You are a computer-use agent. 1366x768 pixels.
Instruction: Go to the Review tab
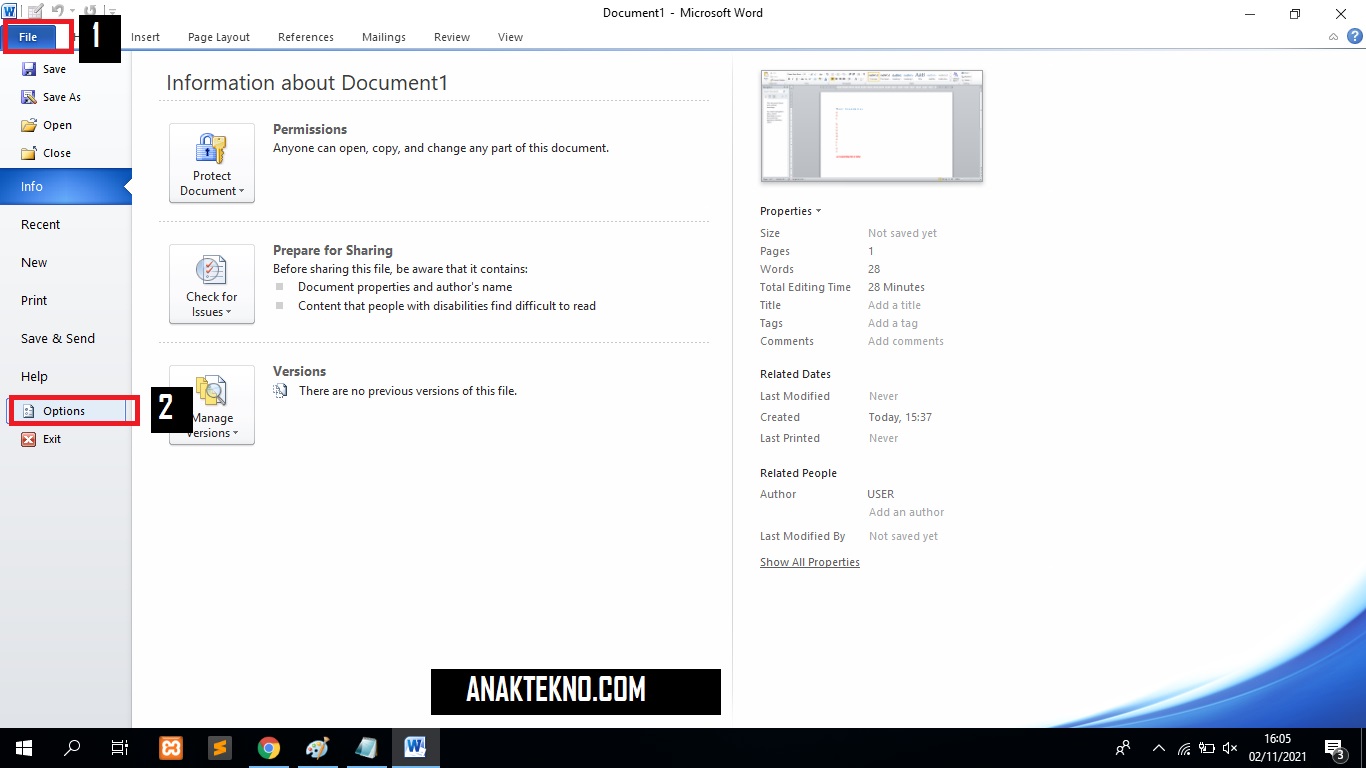tap(452, 37)
